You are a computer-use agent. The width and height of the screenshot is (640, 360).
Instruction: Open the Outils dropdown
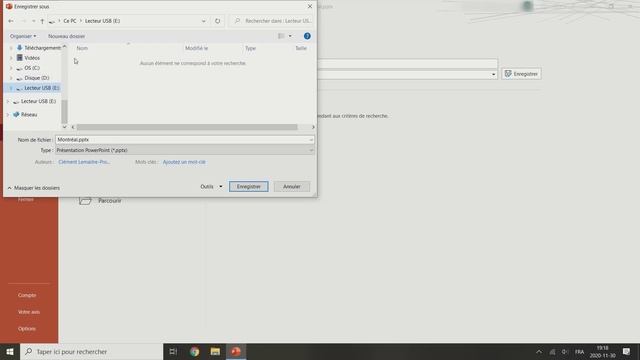[x=211, y=187]
